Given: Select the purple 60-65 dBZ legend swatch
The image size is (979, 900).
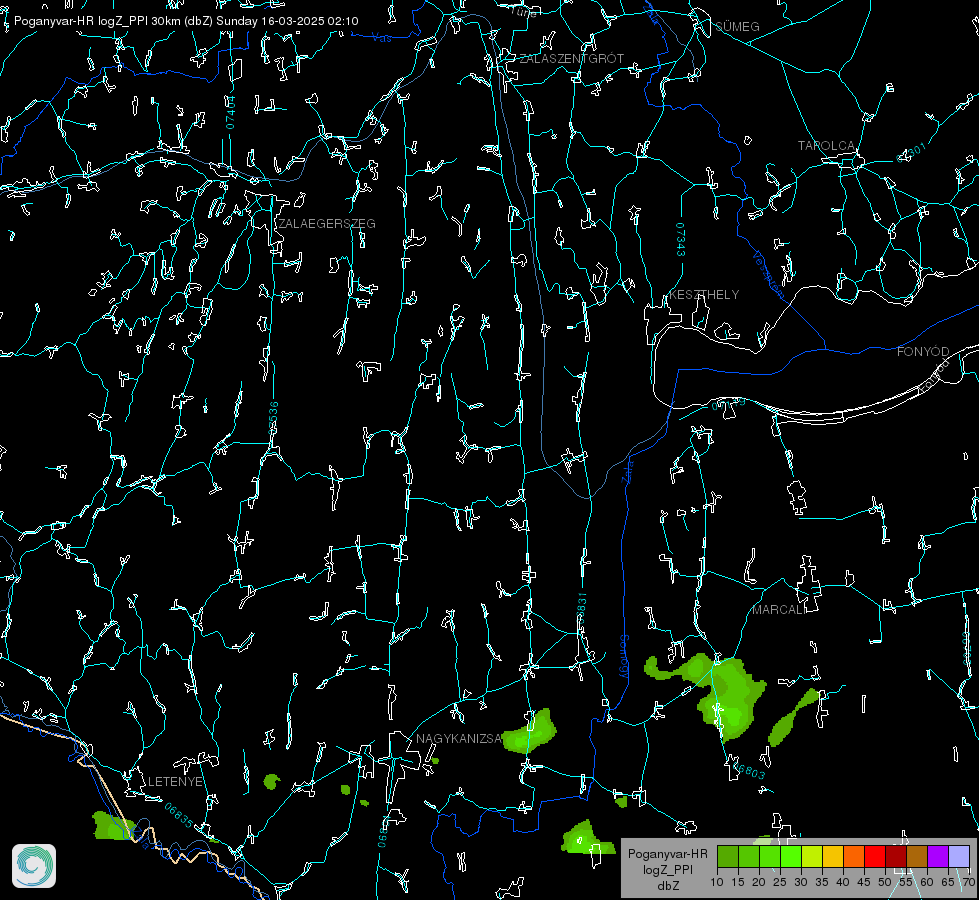Looking at the screenshot, I should pos(938,856).
